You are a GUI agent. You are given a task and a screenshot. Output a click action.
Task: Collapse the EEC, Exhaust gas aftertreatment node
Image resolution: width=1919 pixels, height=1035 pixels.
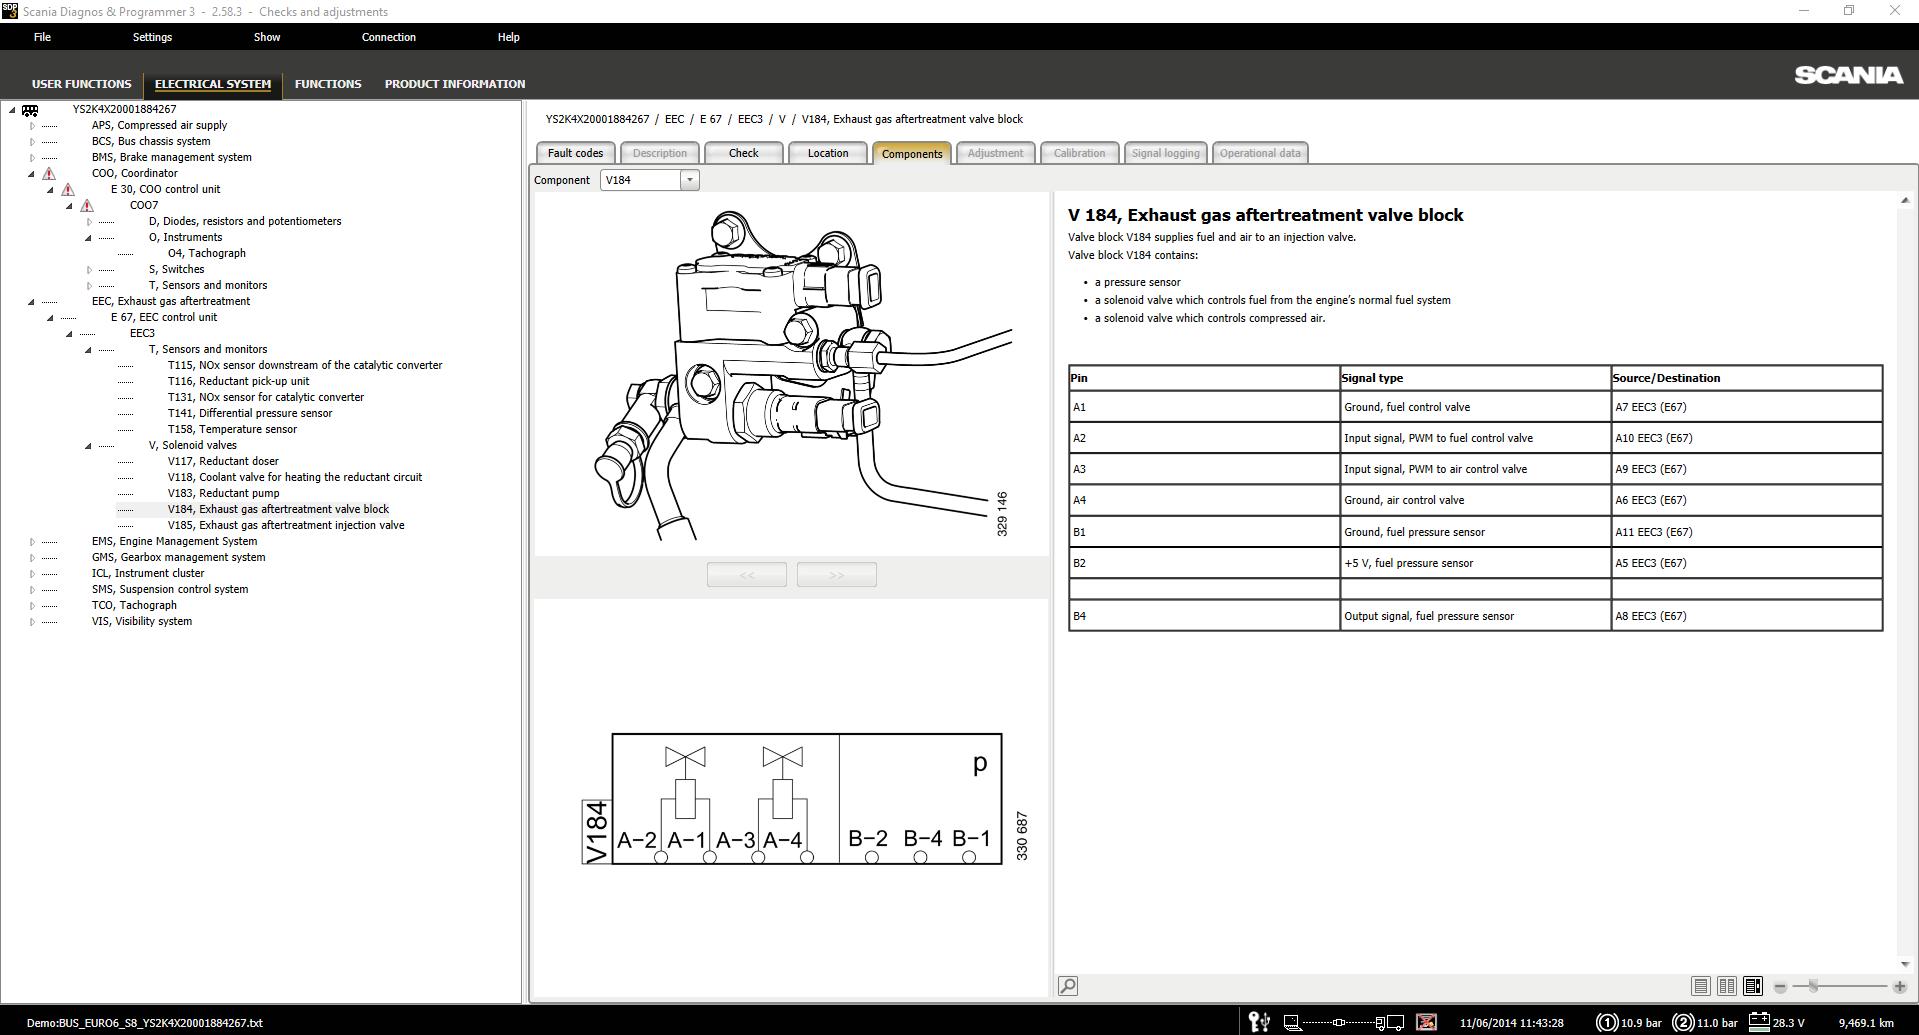coord(31,301)
